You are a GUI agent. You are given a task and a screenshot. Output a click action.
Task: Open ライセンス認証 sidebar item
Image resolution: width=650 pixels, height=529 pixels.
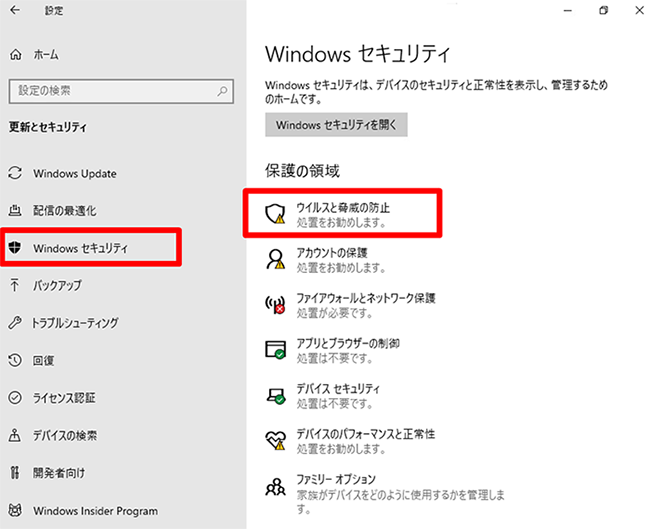[64, 398]
